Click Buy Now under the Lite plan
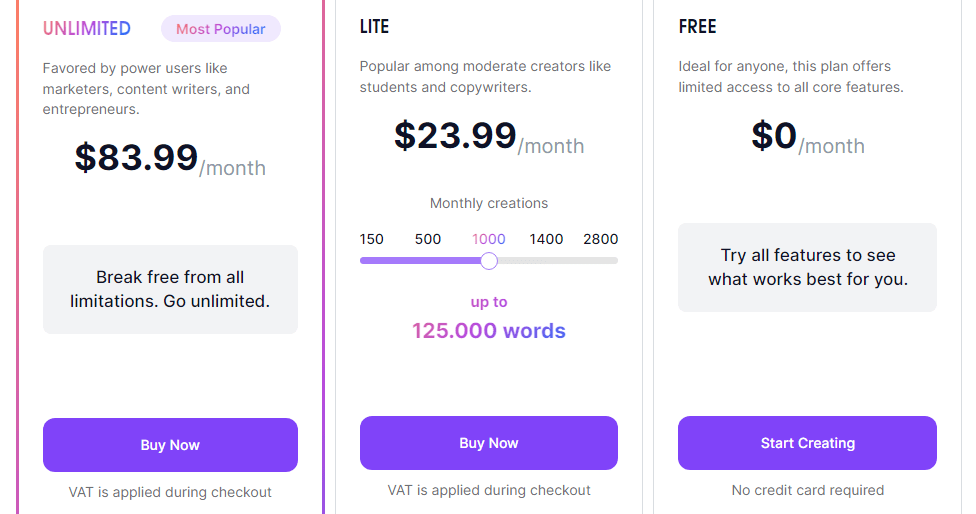This screenshot has width=976, height=514. point(488,443)
